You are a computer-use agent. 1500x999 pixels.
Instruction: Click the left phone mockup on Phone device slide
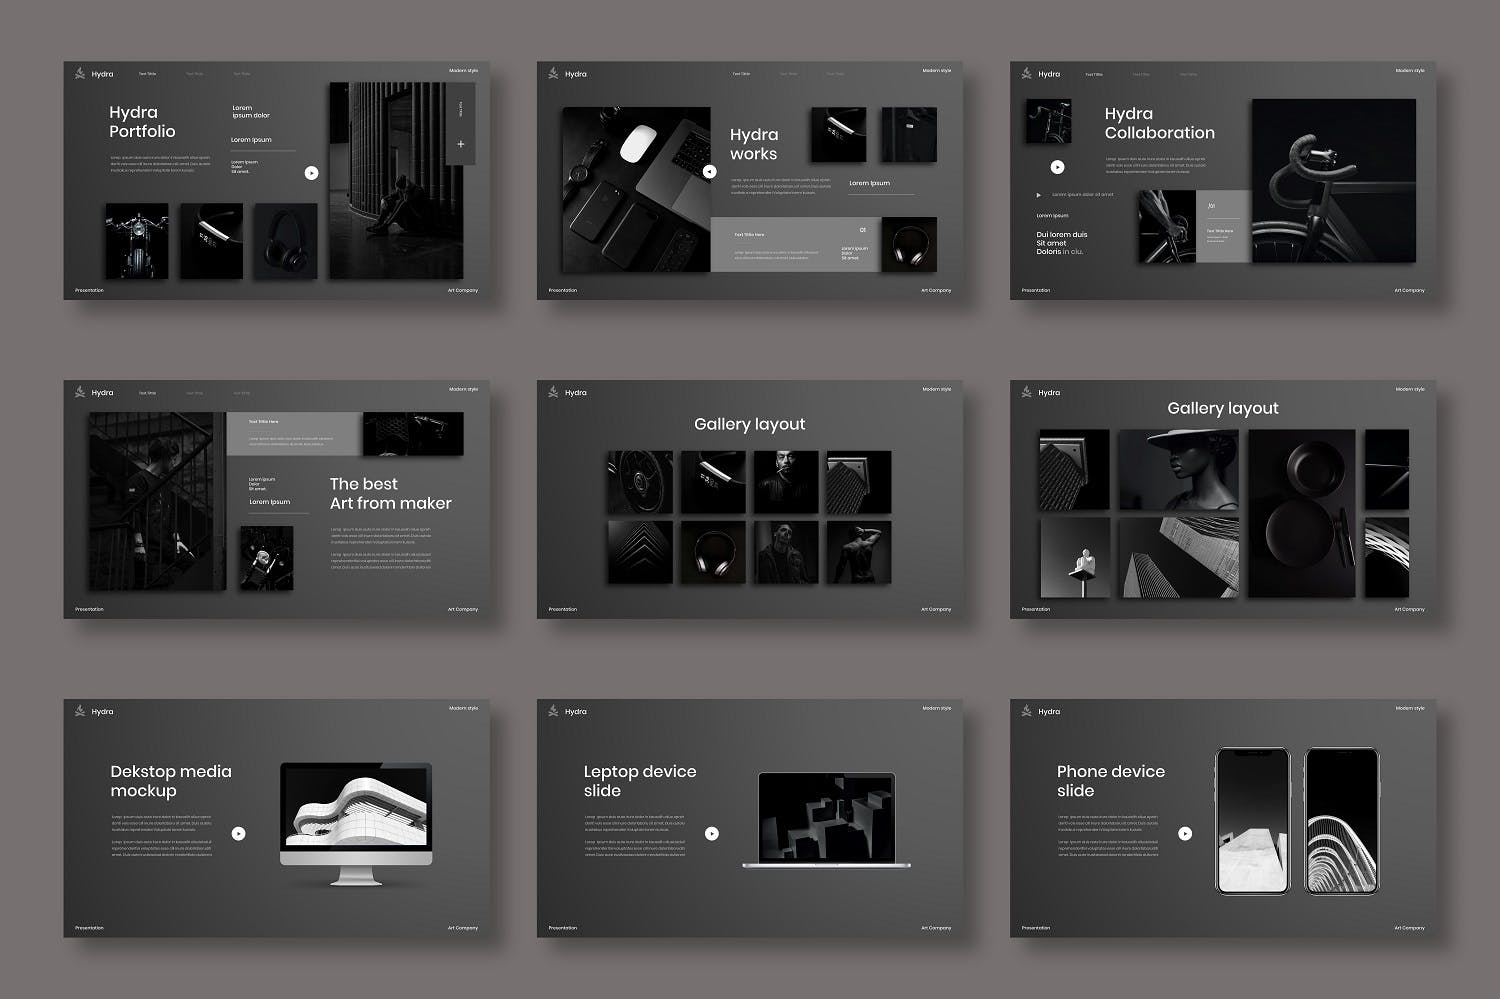click(x=1254, y=820)
